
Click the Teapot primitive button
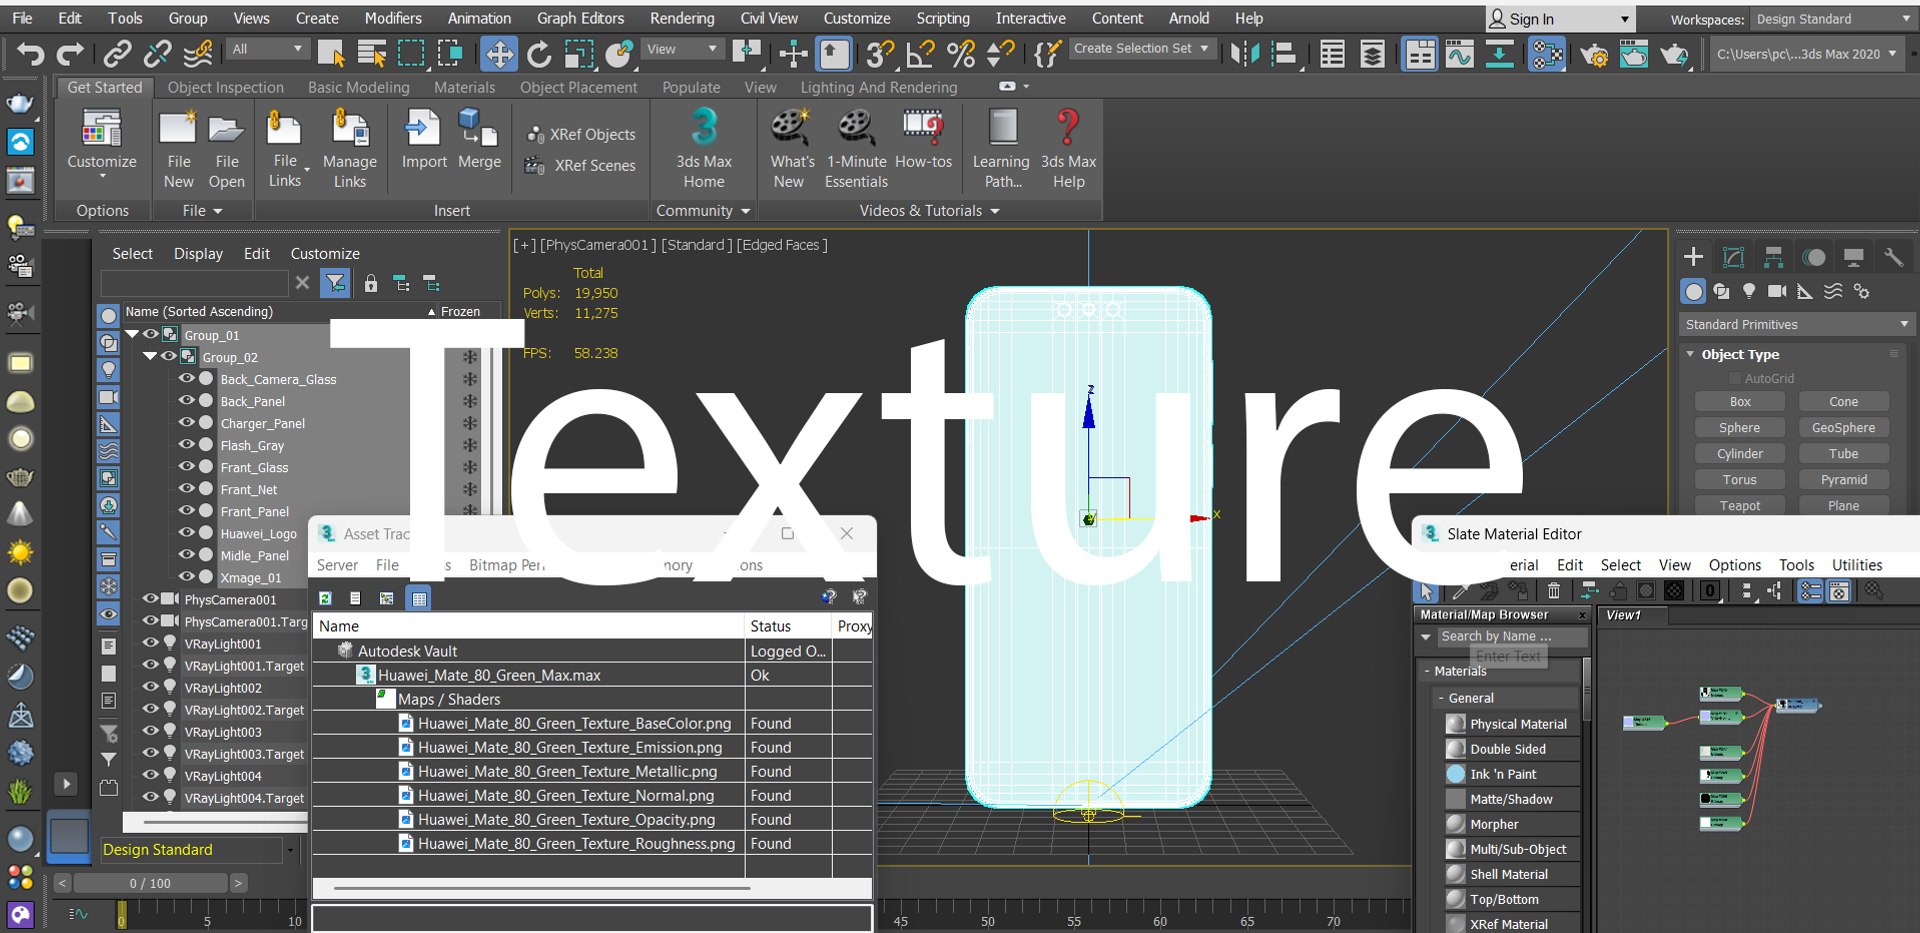(1740, 505)
